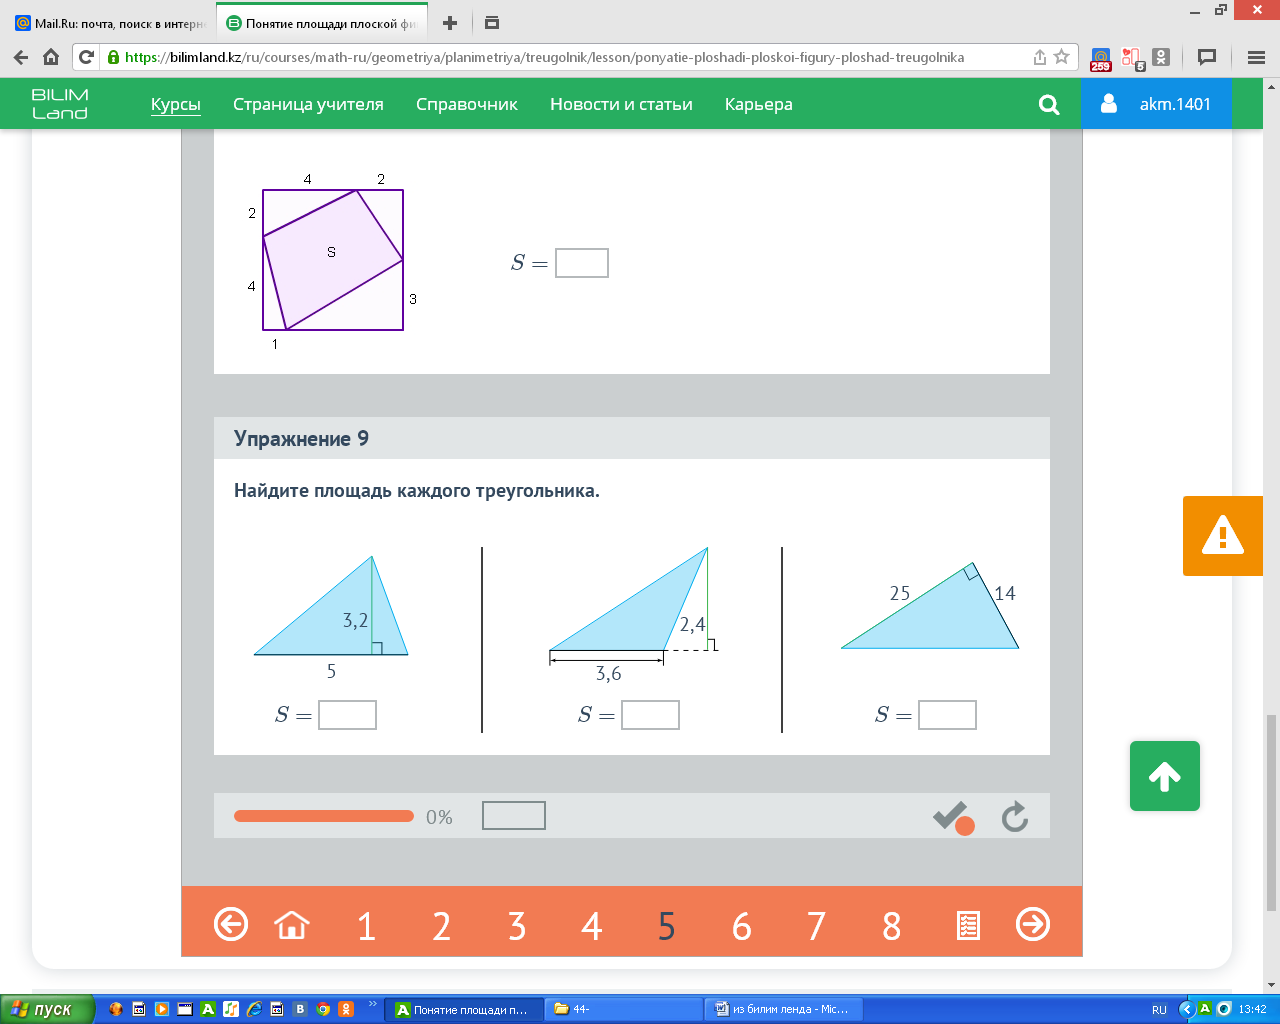
Task: Open the Курсы menu item
Action: tap(176, 104)
